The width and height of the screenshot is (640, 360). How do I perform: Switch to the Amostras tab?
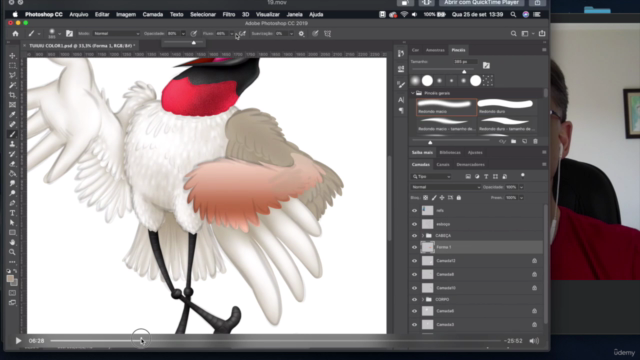(435, 50)
